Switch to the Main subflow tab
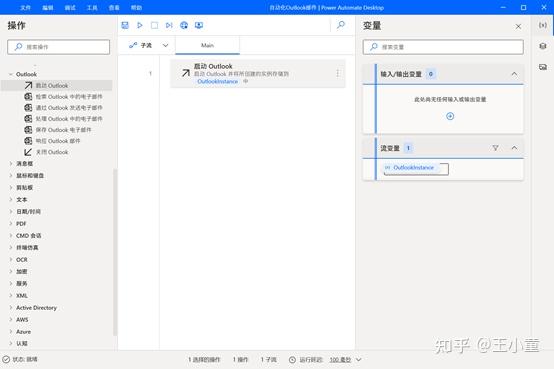Screen dimensions: 554x369 (x=207, y=46)
